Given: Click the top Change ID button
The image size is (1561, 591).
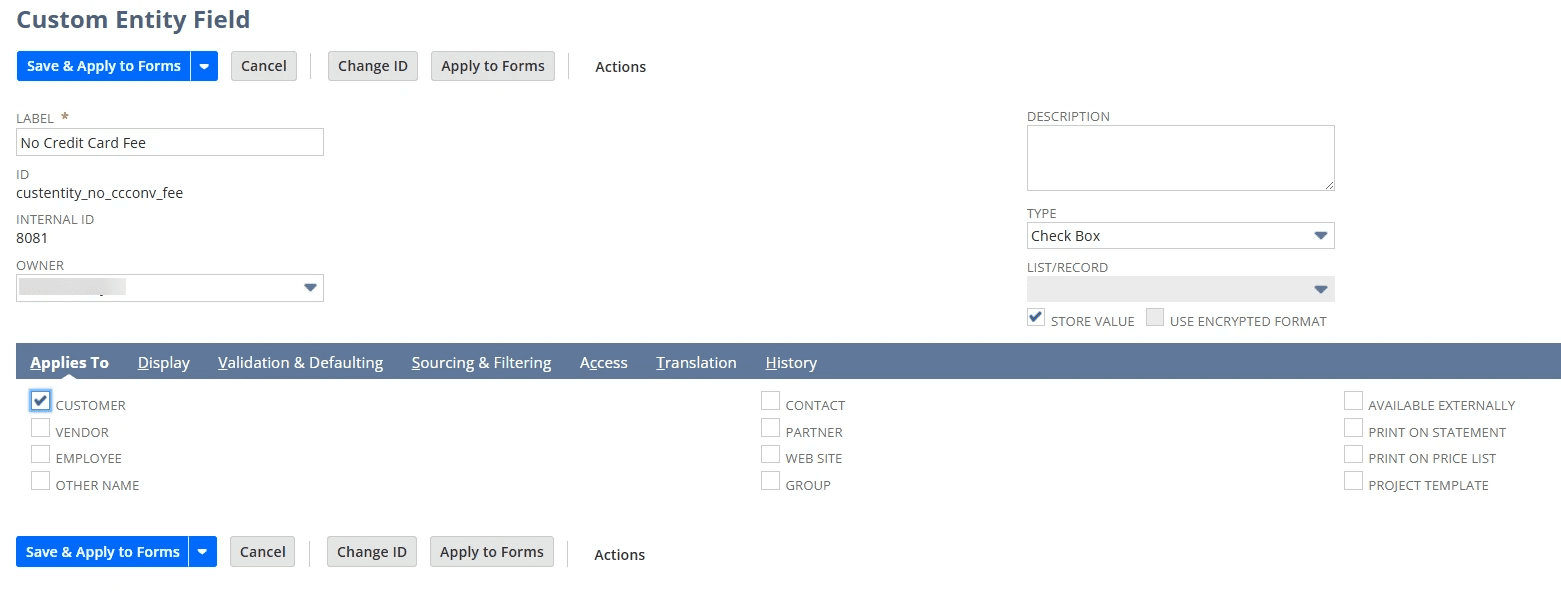Looking at the screenshot, I should click(373, 66).
